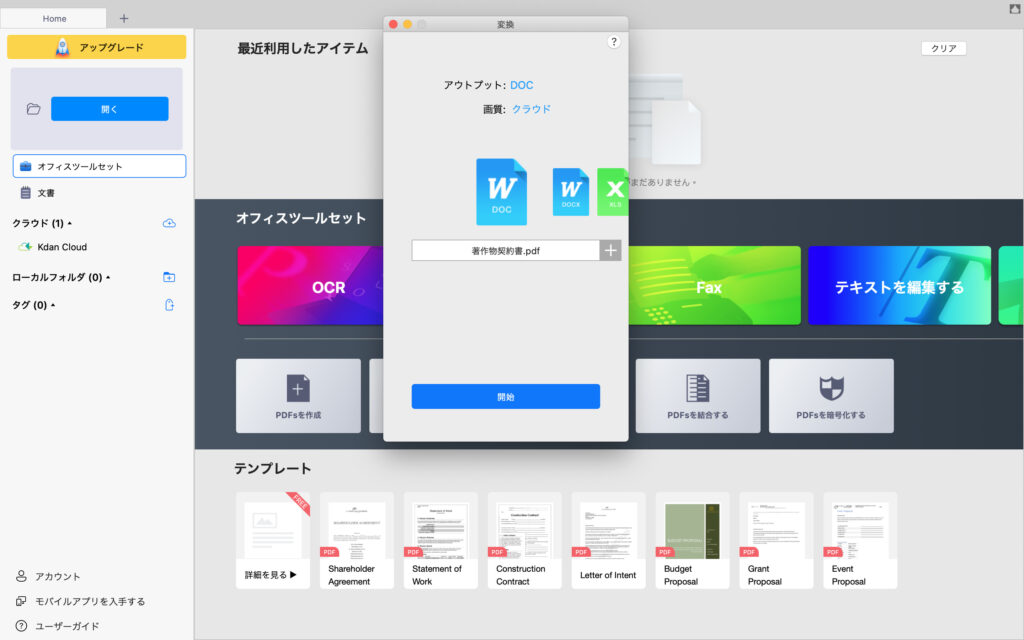Select the XLS format icon
This screenshot has height=640, width=1024.
pyautogui.click(x=613, y=191)
